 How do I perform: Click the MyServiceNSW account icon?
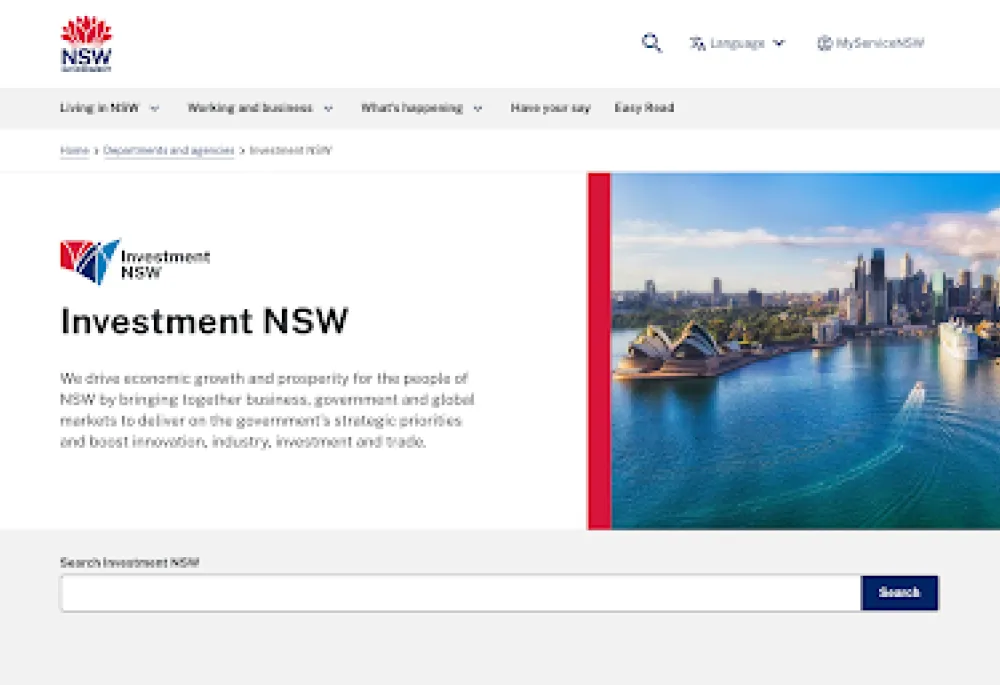(824, 43)
